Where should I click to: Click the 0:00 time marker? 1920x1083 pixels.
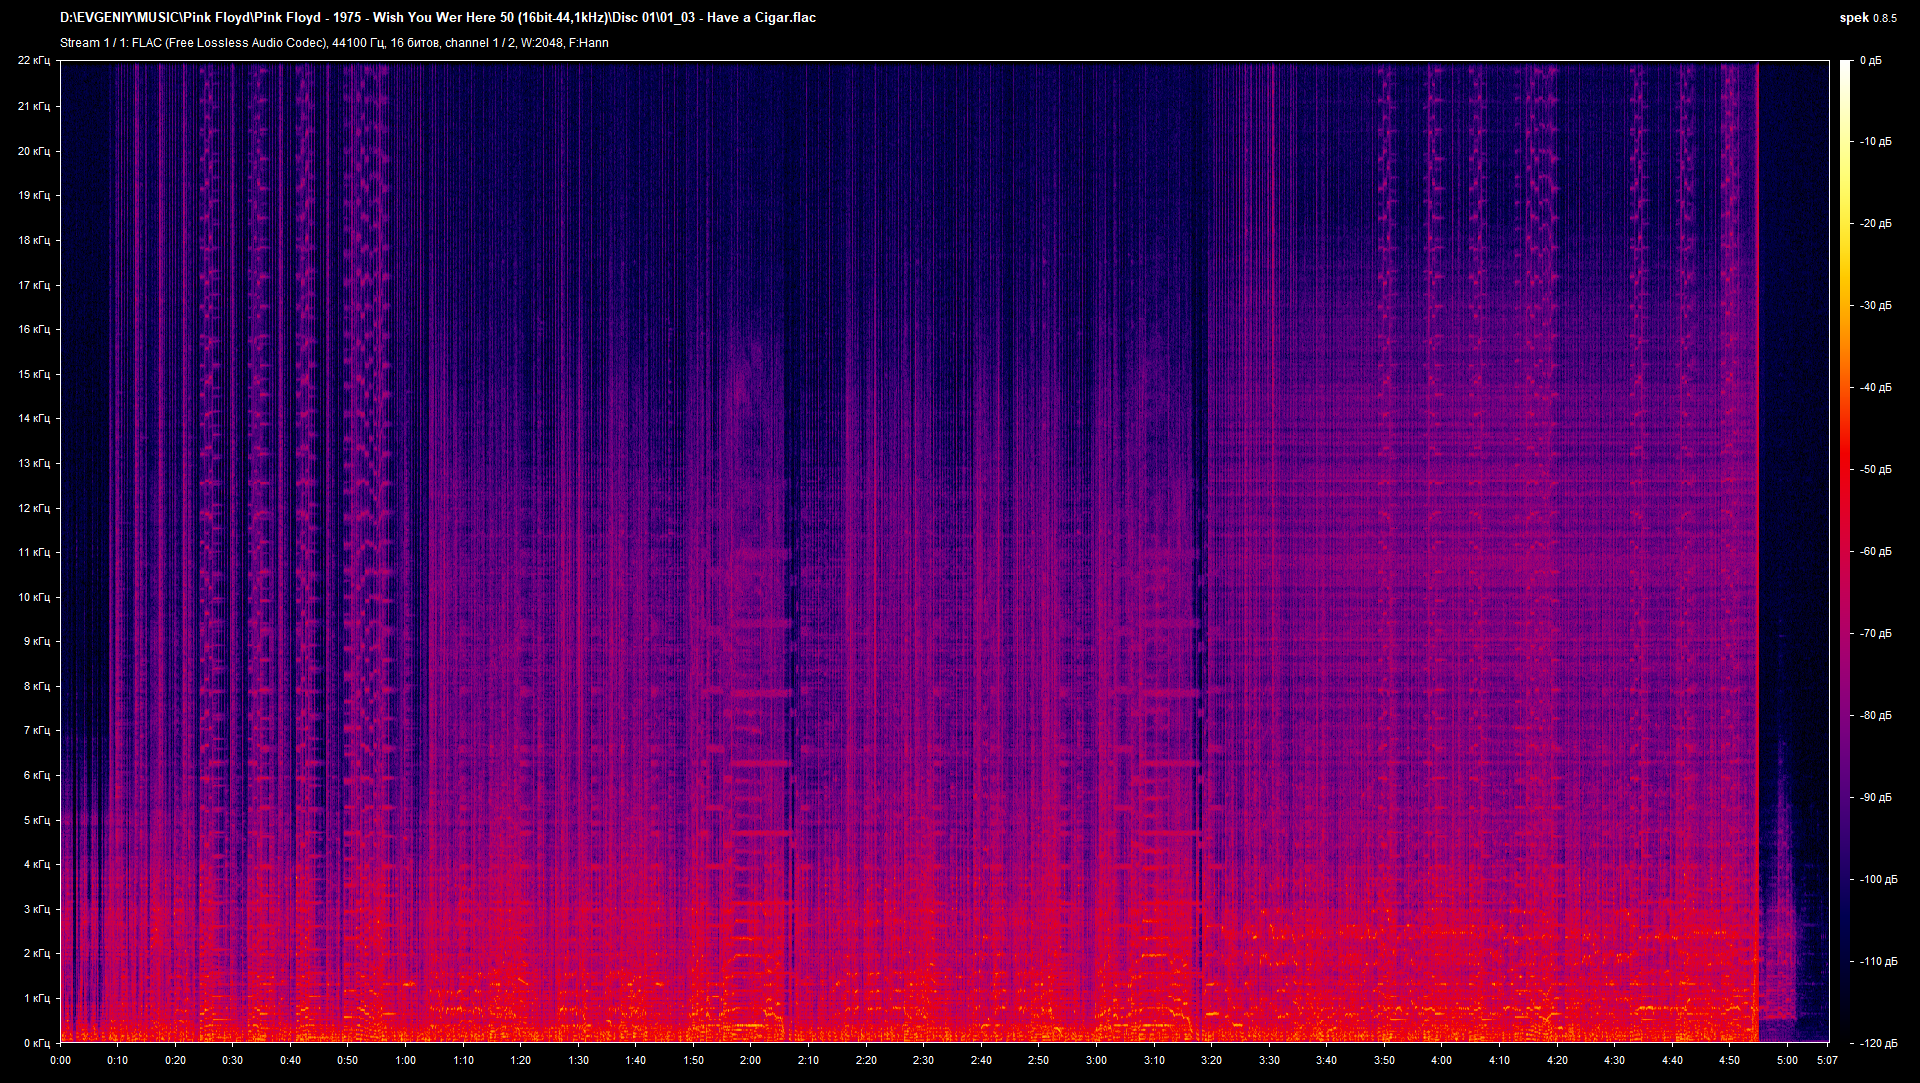click(x=60, y=1060)
